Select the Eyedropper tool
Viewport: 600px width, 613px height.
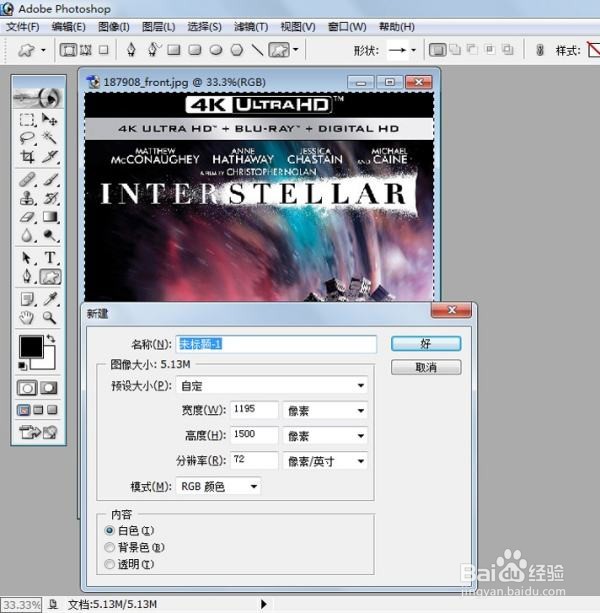[x=50, y=299]
